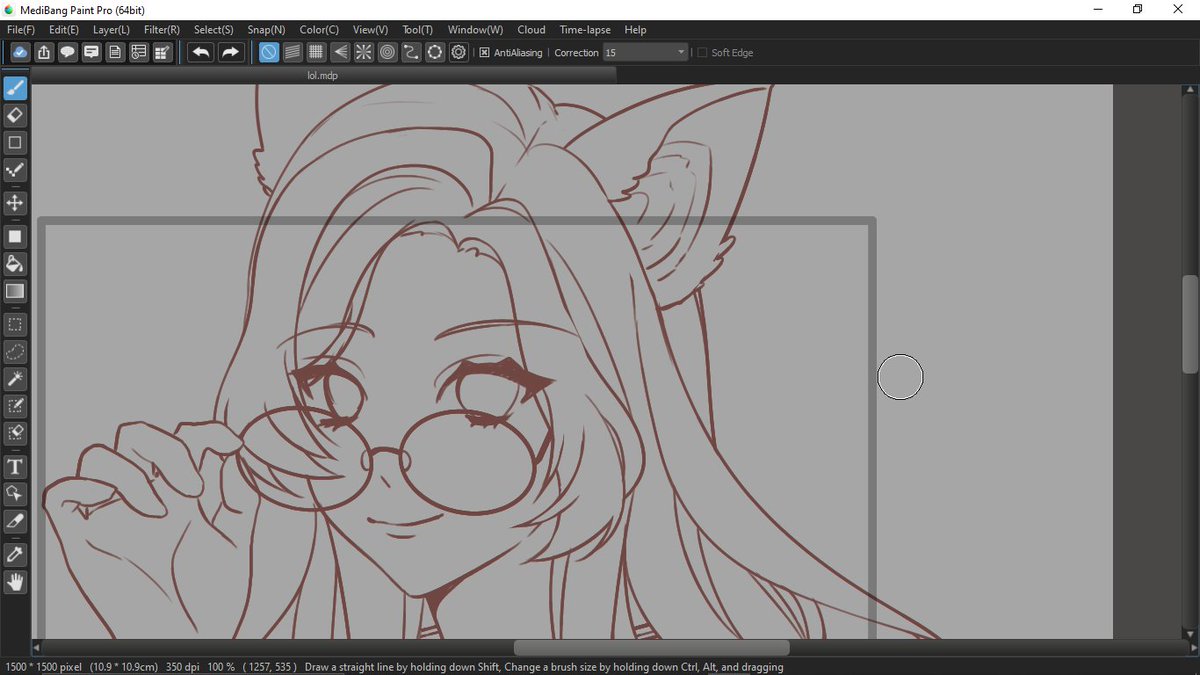
Task: Enable vanishing point snap
Action: 340,52
